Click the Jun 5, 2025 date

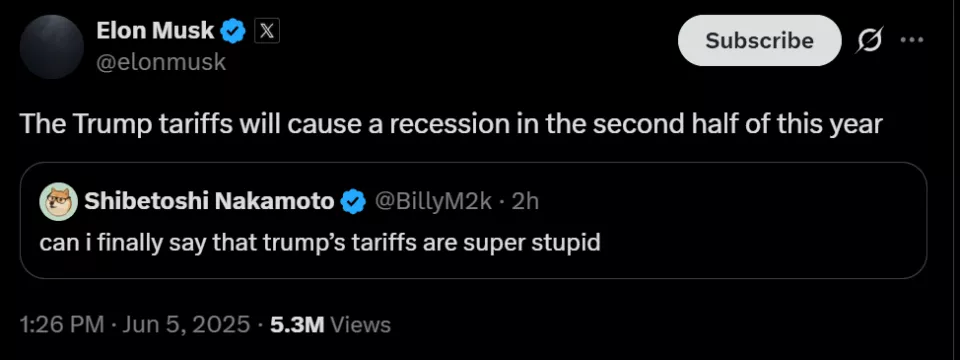point(186,324)
